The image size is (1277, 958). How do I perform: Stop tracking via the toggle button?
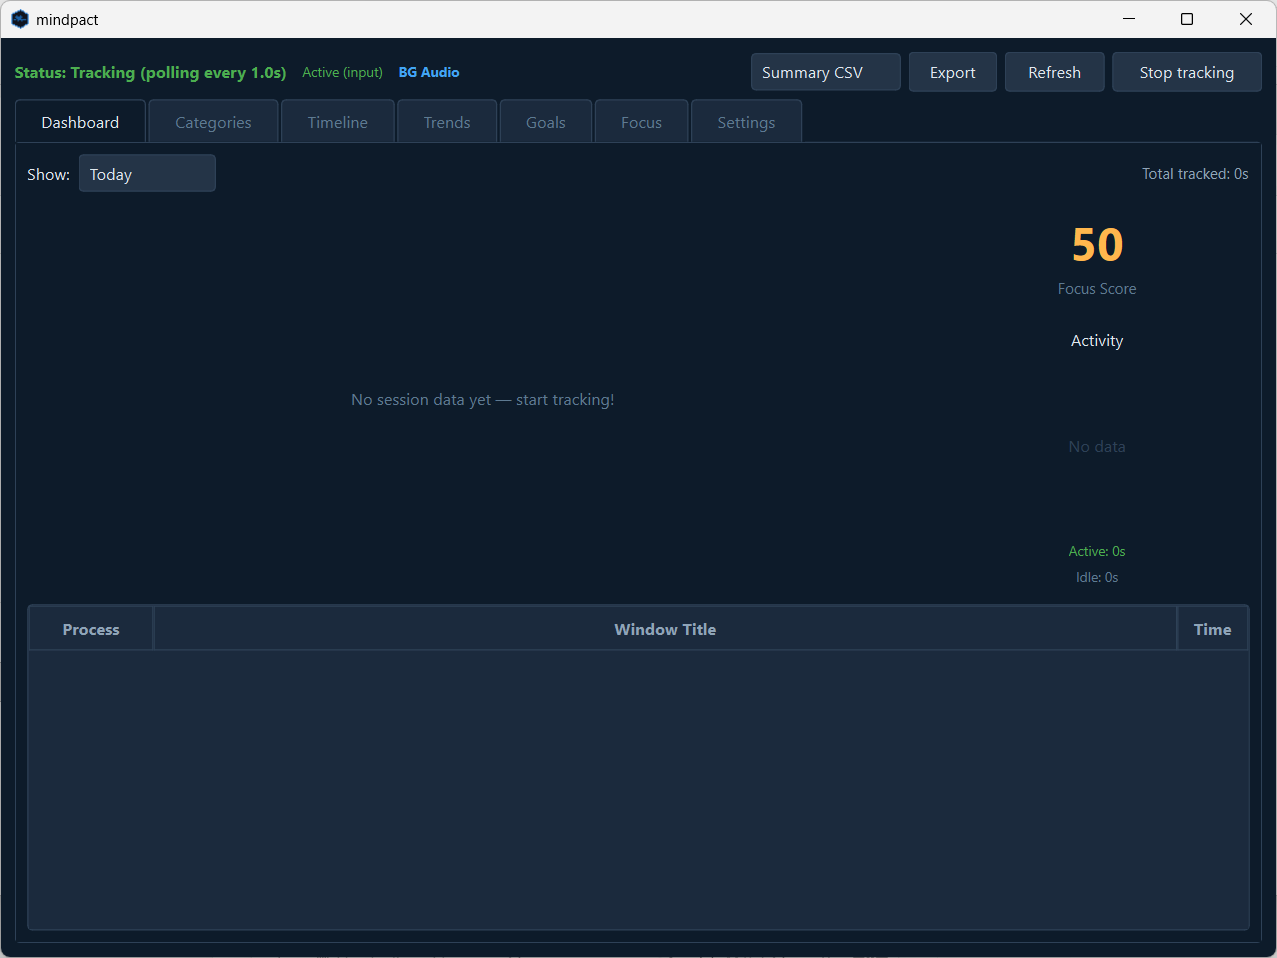(1186, 72)
